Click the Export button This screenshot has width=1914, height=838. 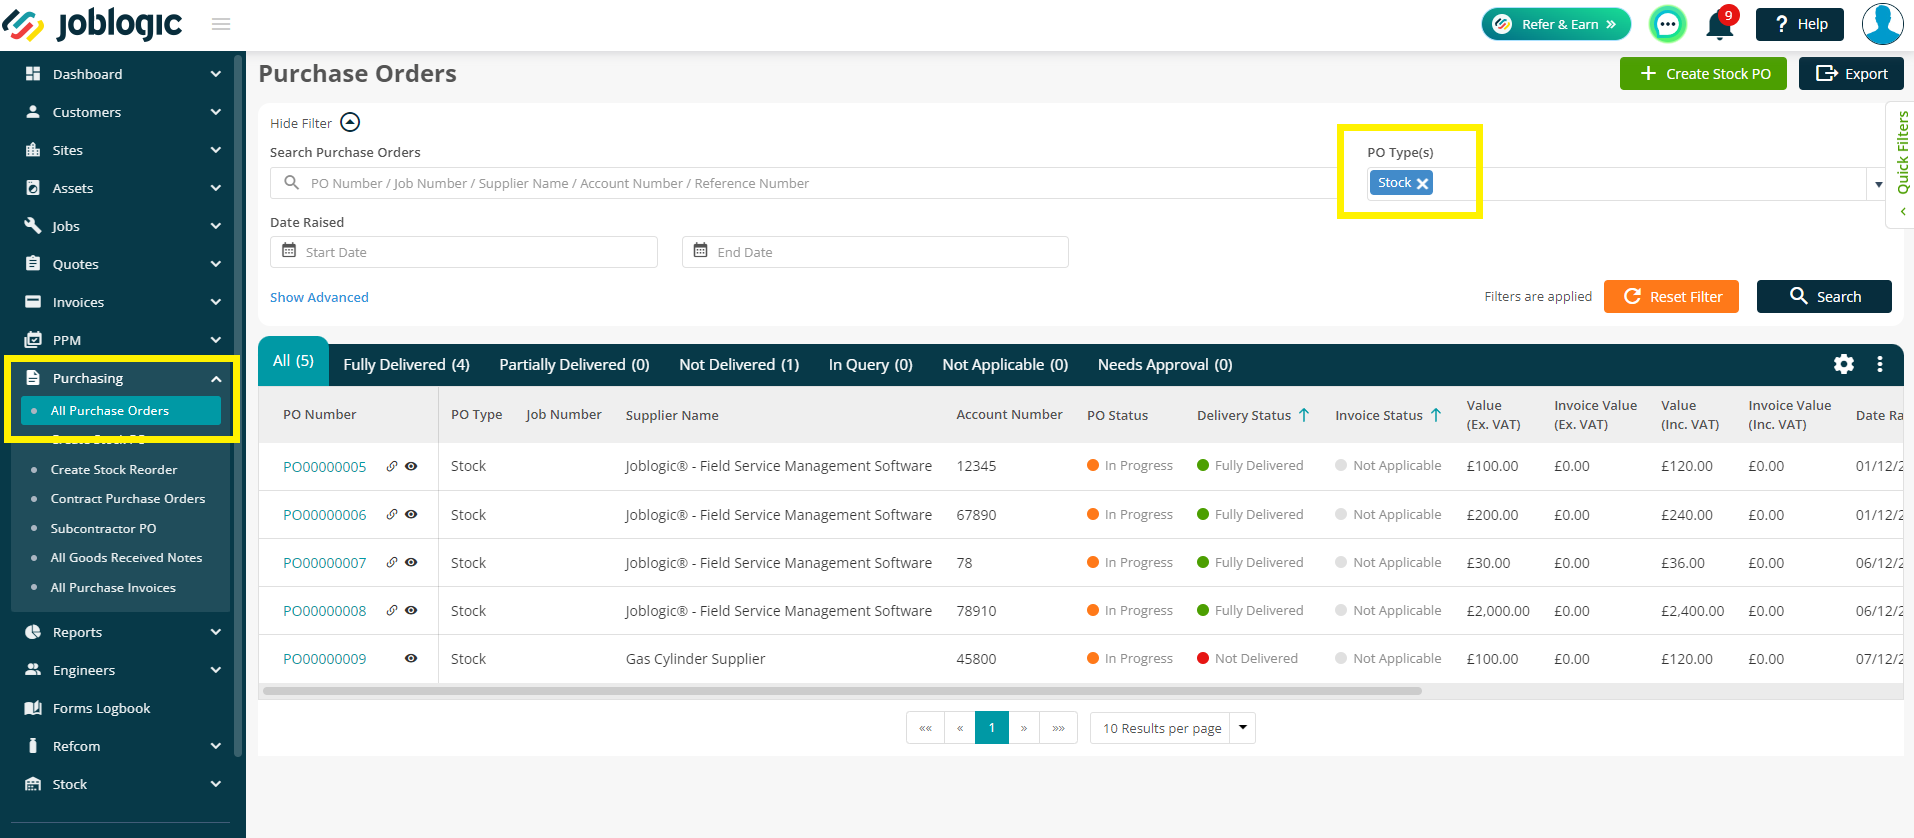click(1851, 74)
